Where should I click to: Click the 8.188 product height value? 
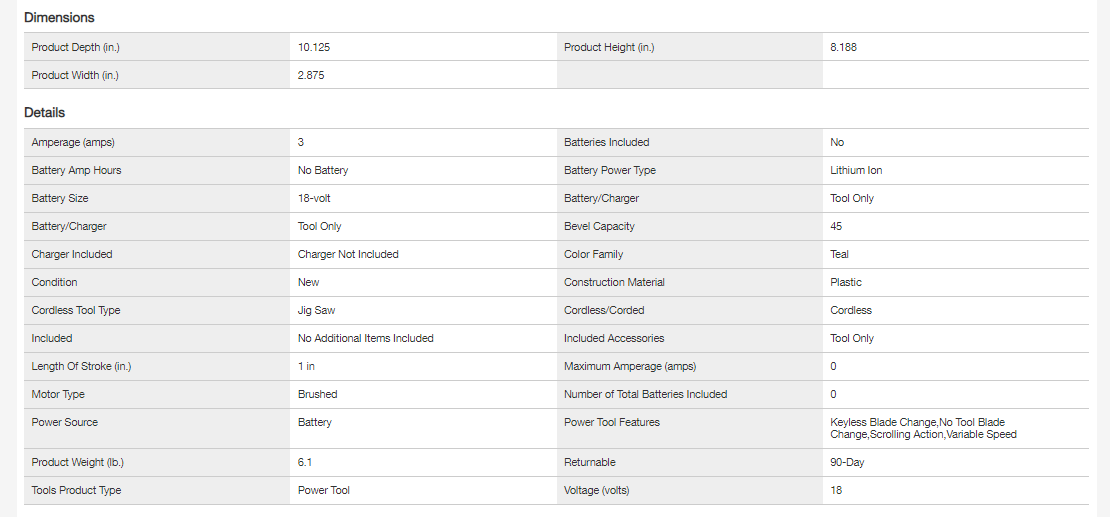(843, 47)
